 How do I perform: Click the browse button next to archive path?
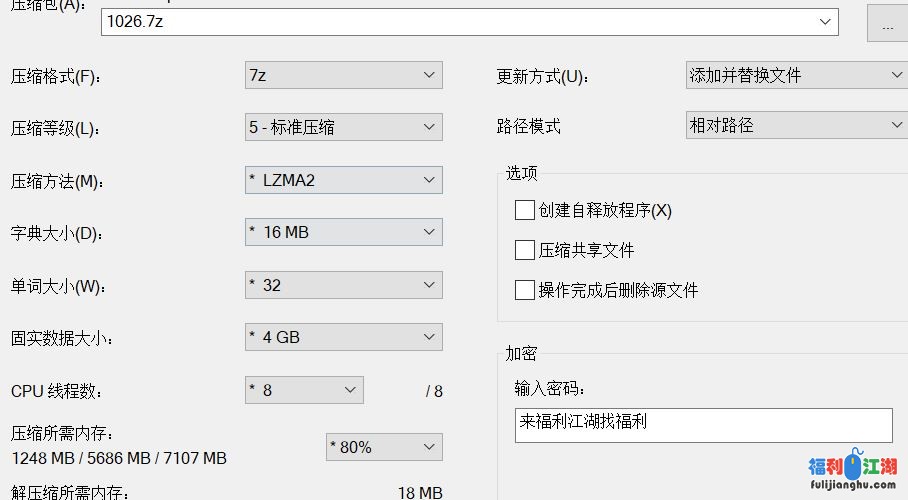pos(886,24)
